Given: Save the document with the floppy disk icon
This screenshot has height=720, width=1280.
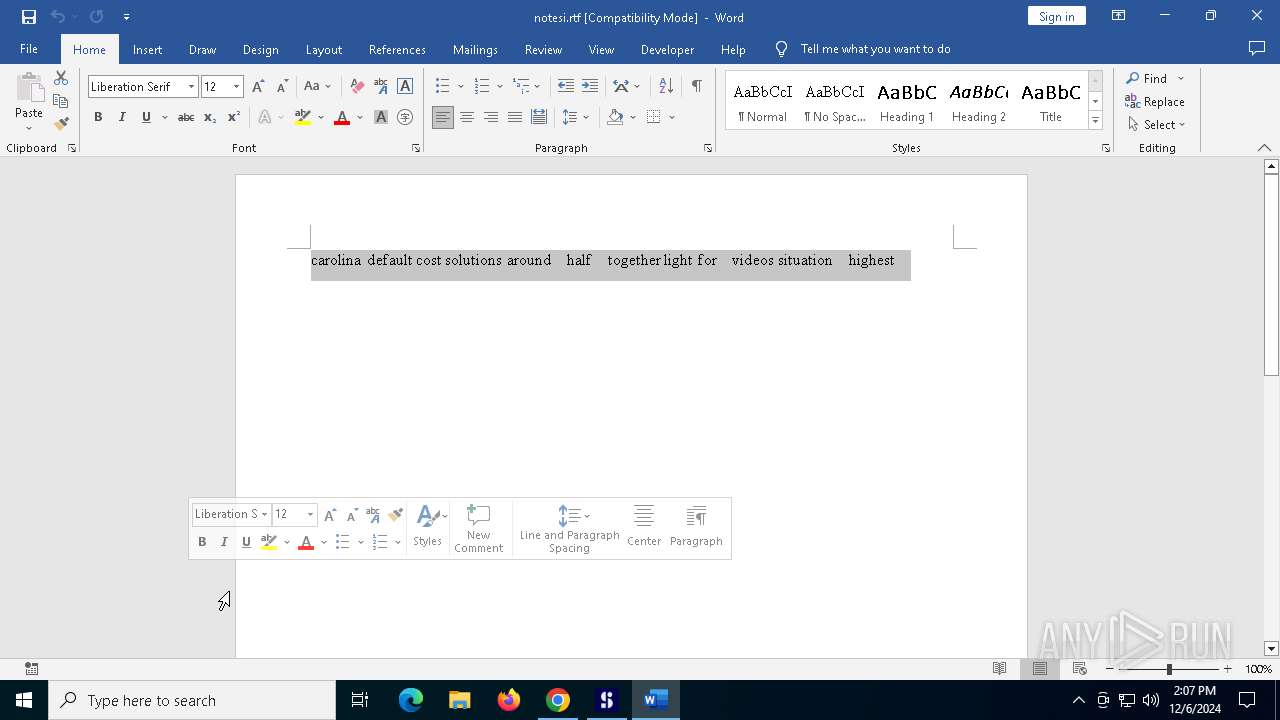Looking at the screenshot, I should [x=29, y=16].
